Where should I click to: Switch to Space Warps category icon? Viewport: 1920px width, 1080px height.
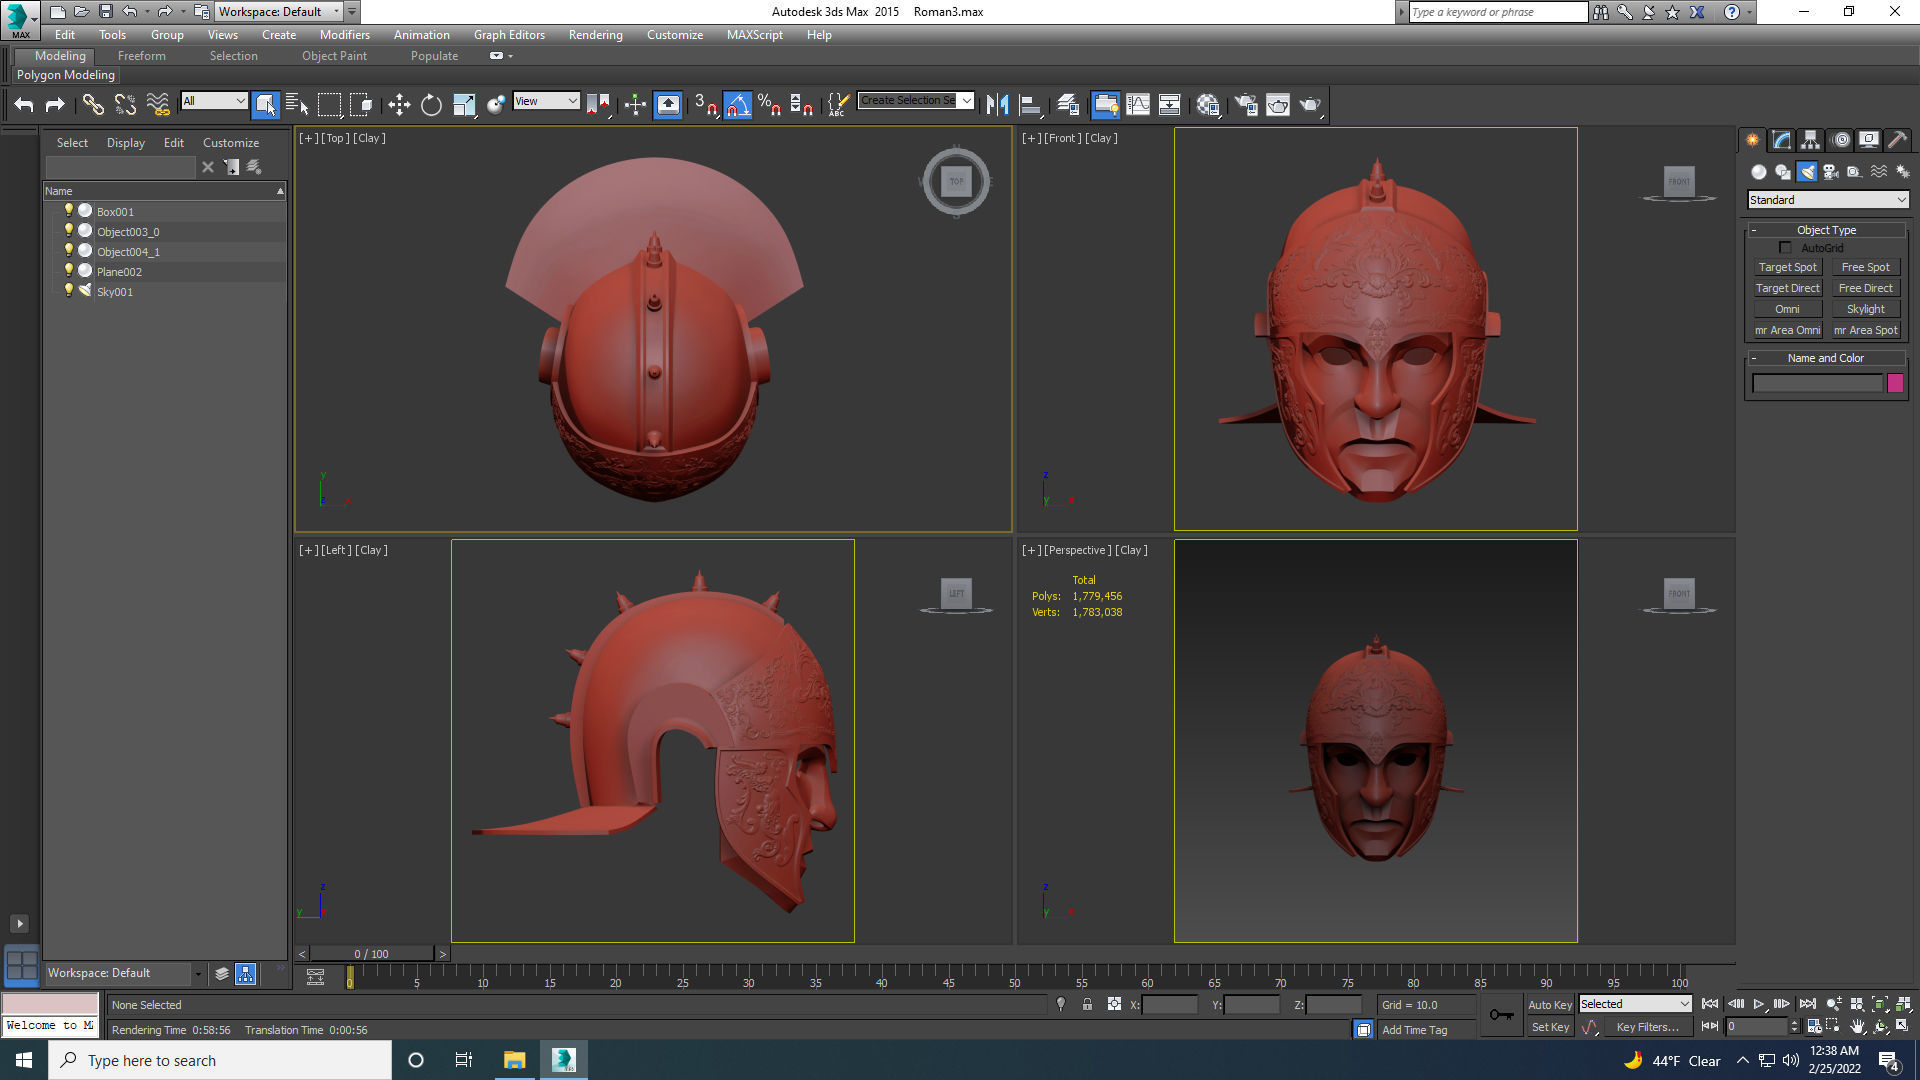click(1879, 172)
